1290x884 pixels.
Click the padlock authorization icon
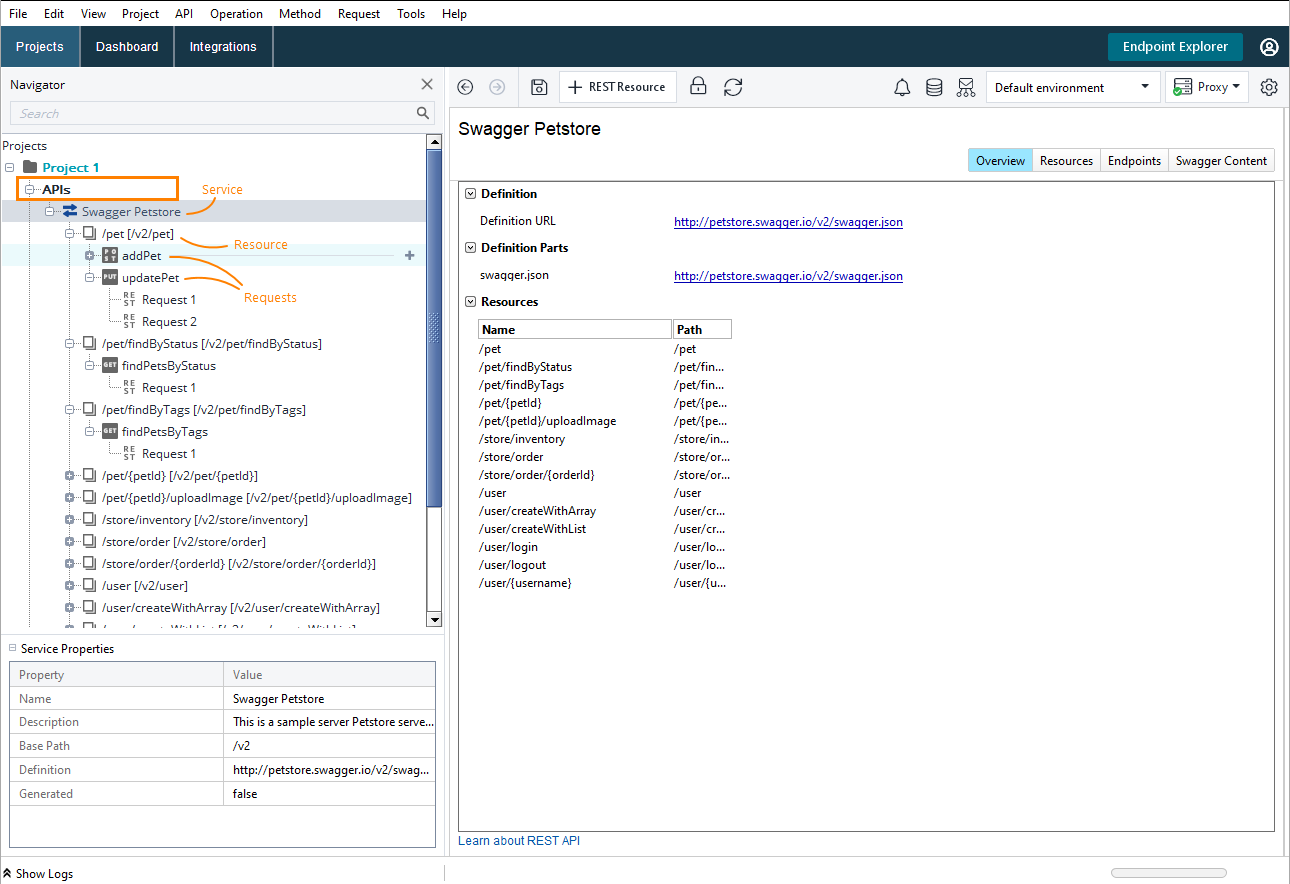(x=699, y=86)
